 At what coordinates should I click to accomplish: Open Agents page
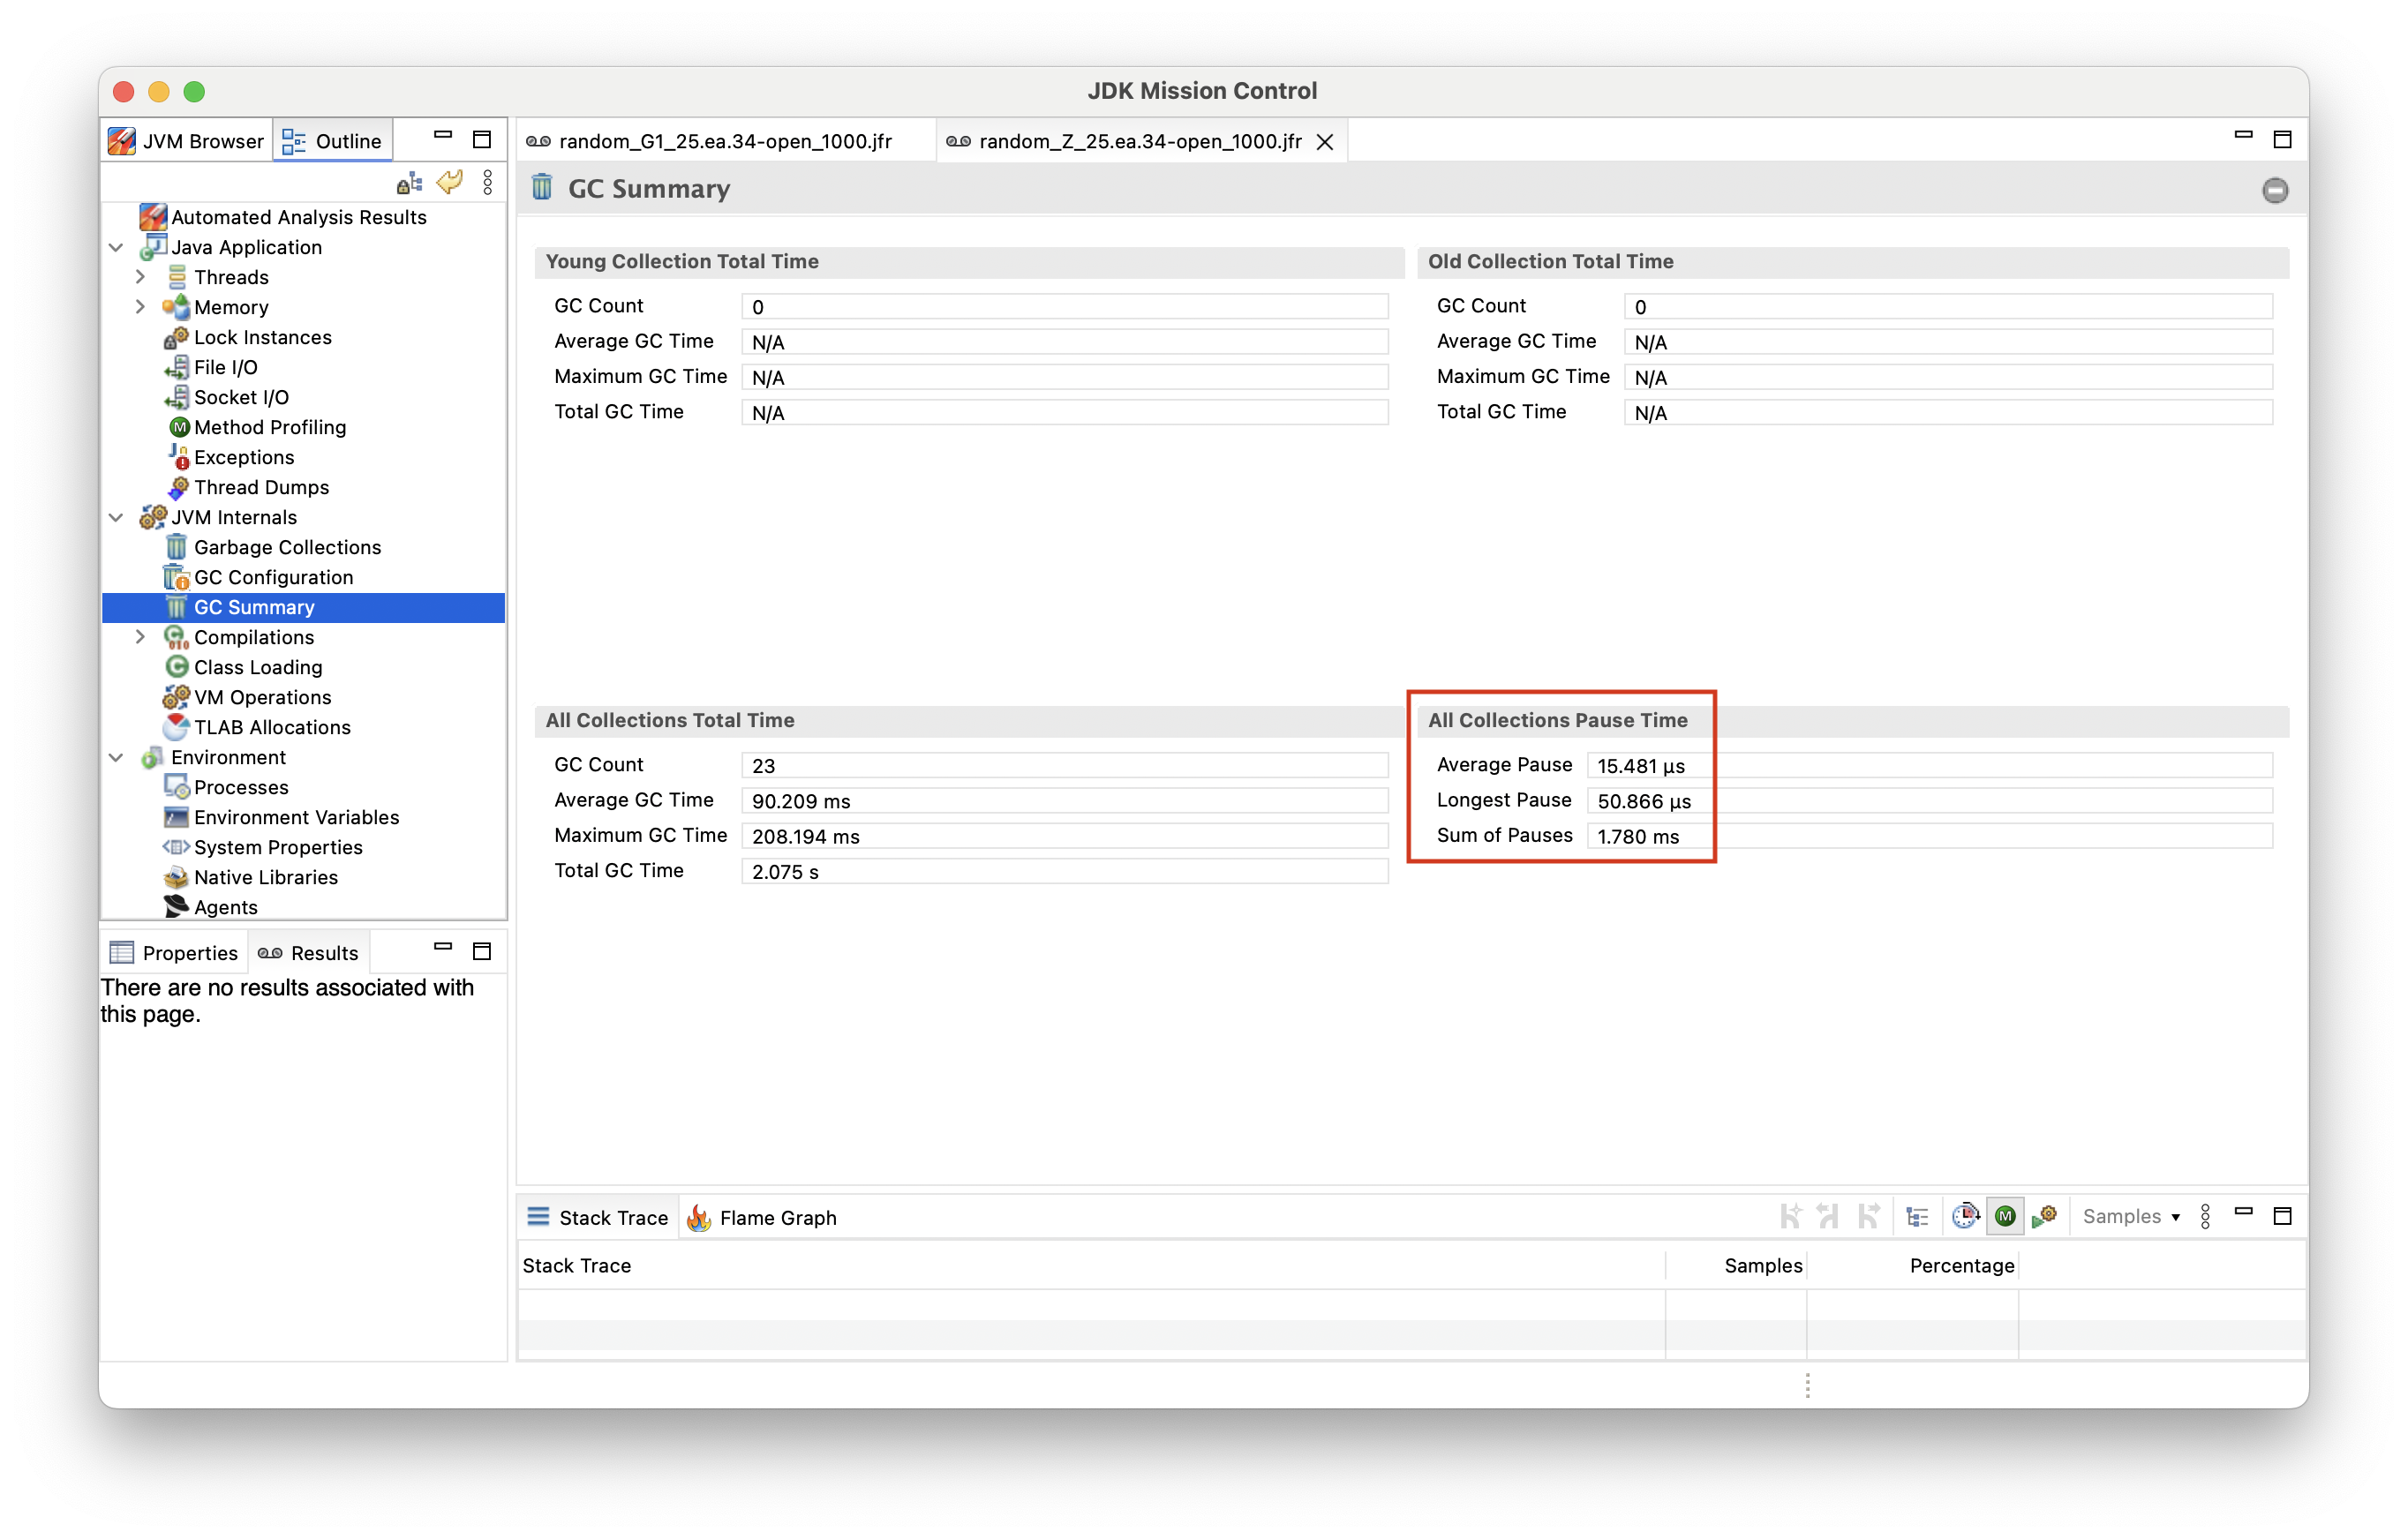tap(225, 907)
